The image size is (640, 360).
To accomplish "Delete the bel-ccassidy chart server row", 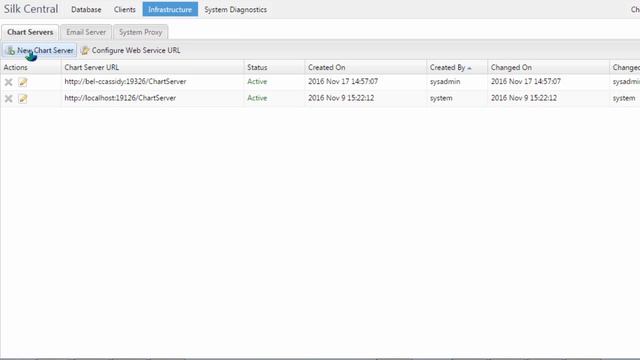I will point(8,82).
